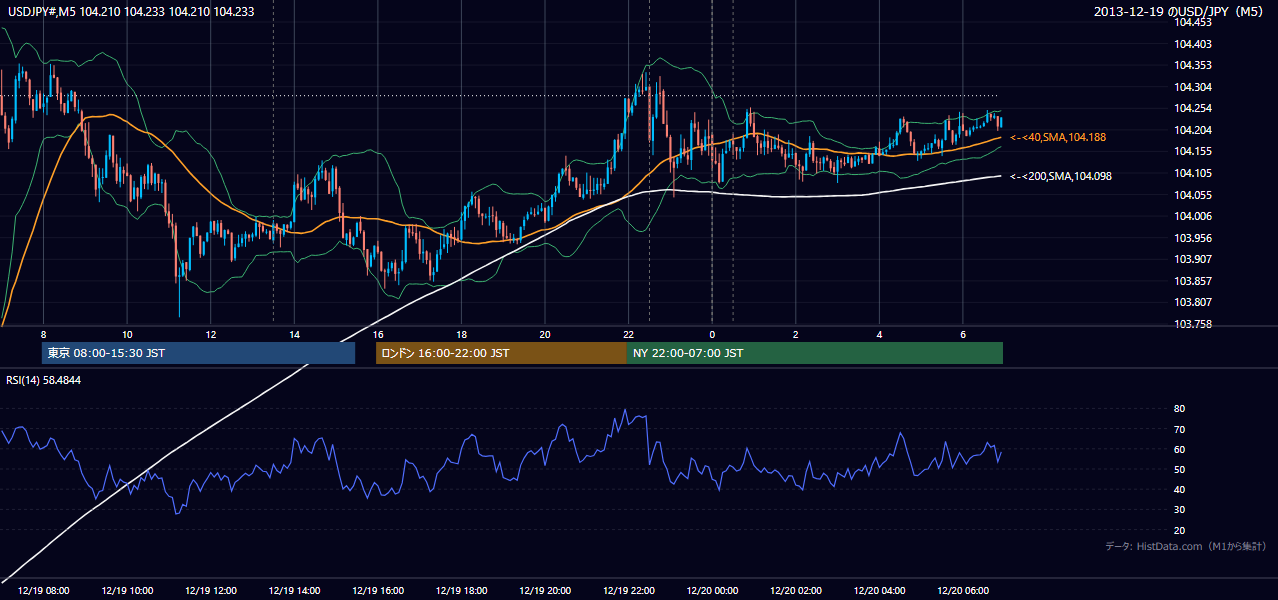Click the 103.857 price axis label

[x=1194, y=281]
